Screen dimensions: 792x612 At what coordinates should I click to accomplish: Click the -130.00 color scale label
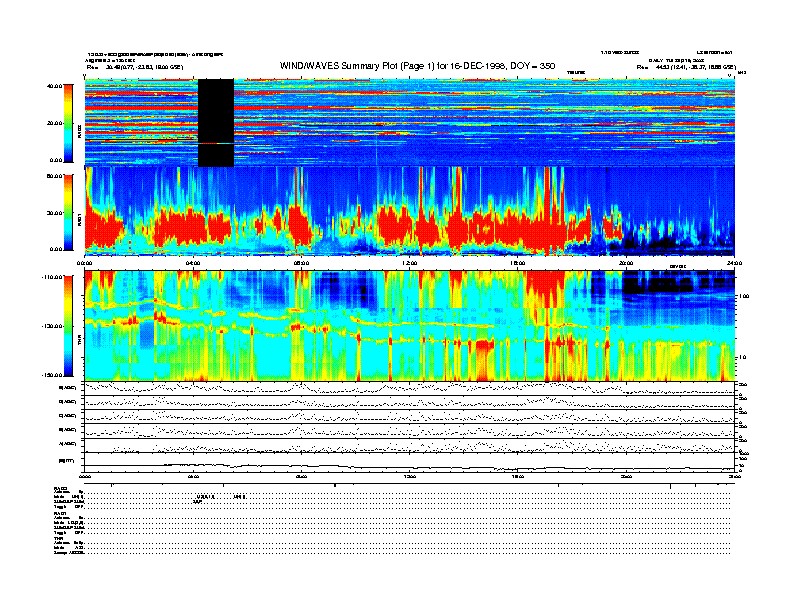pos(53,326)
